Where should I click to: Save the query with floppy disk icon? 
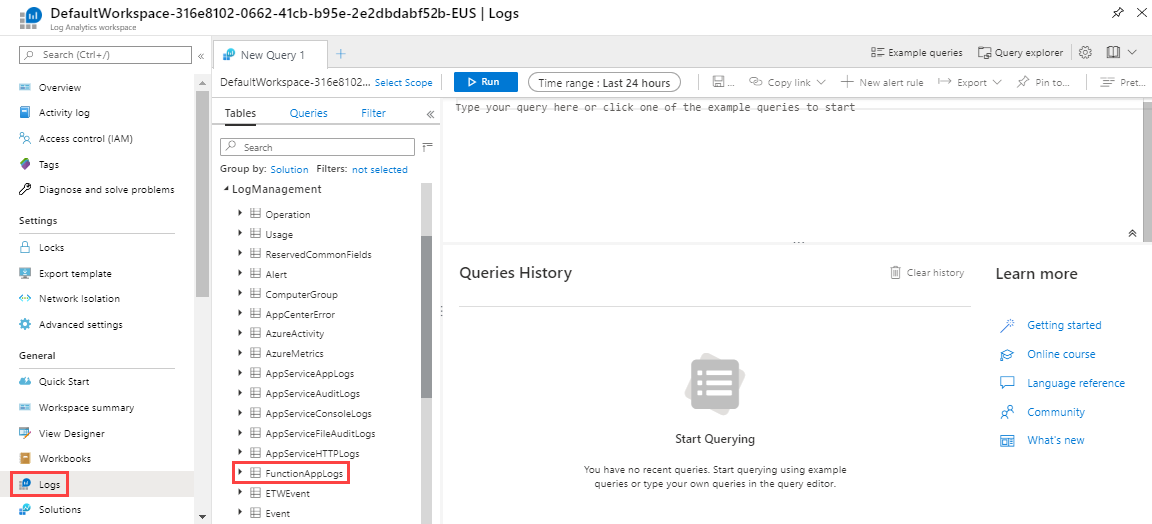(719, 82)
